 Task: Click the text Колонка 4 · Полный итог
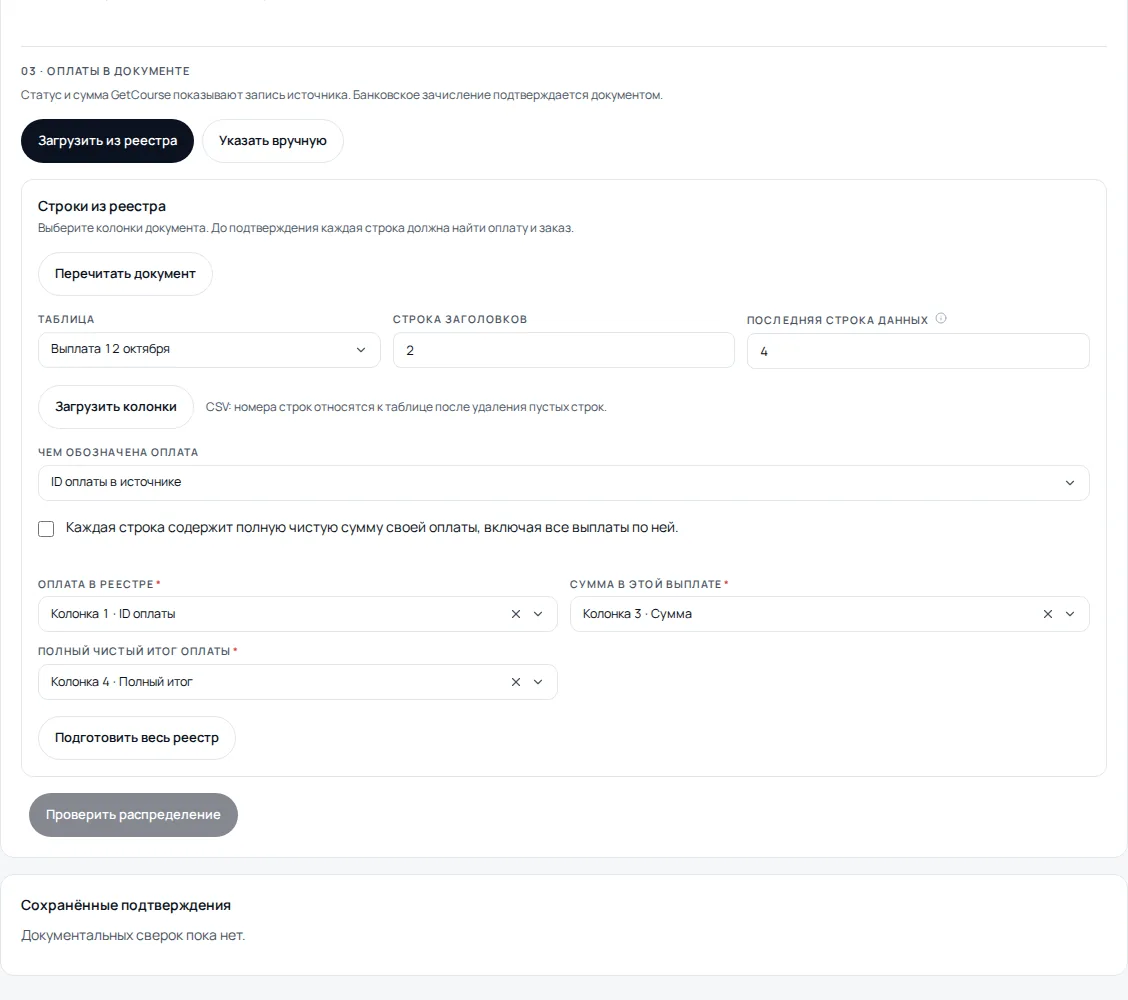[x=122, y=682]
